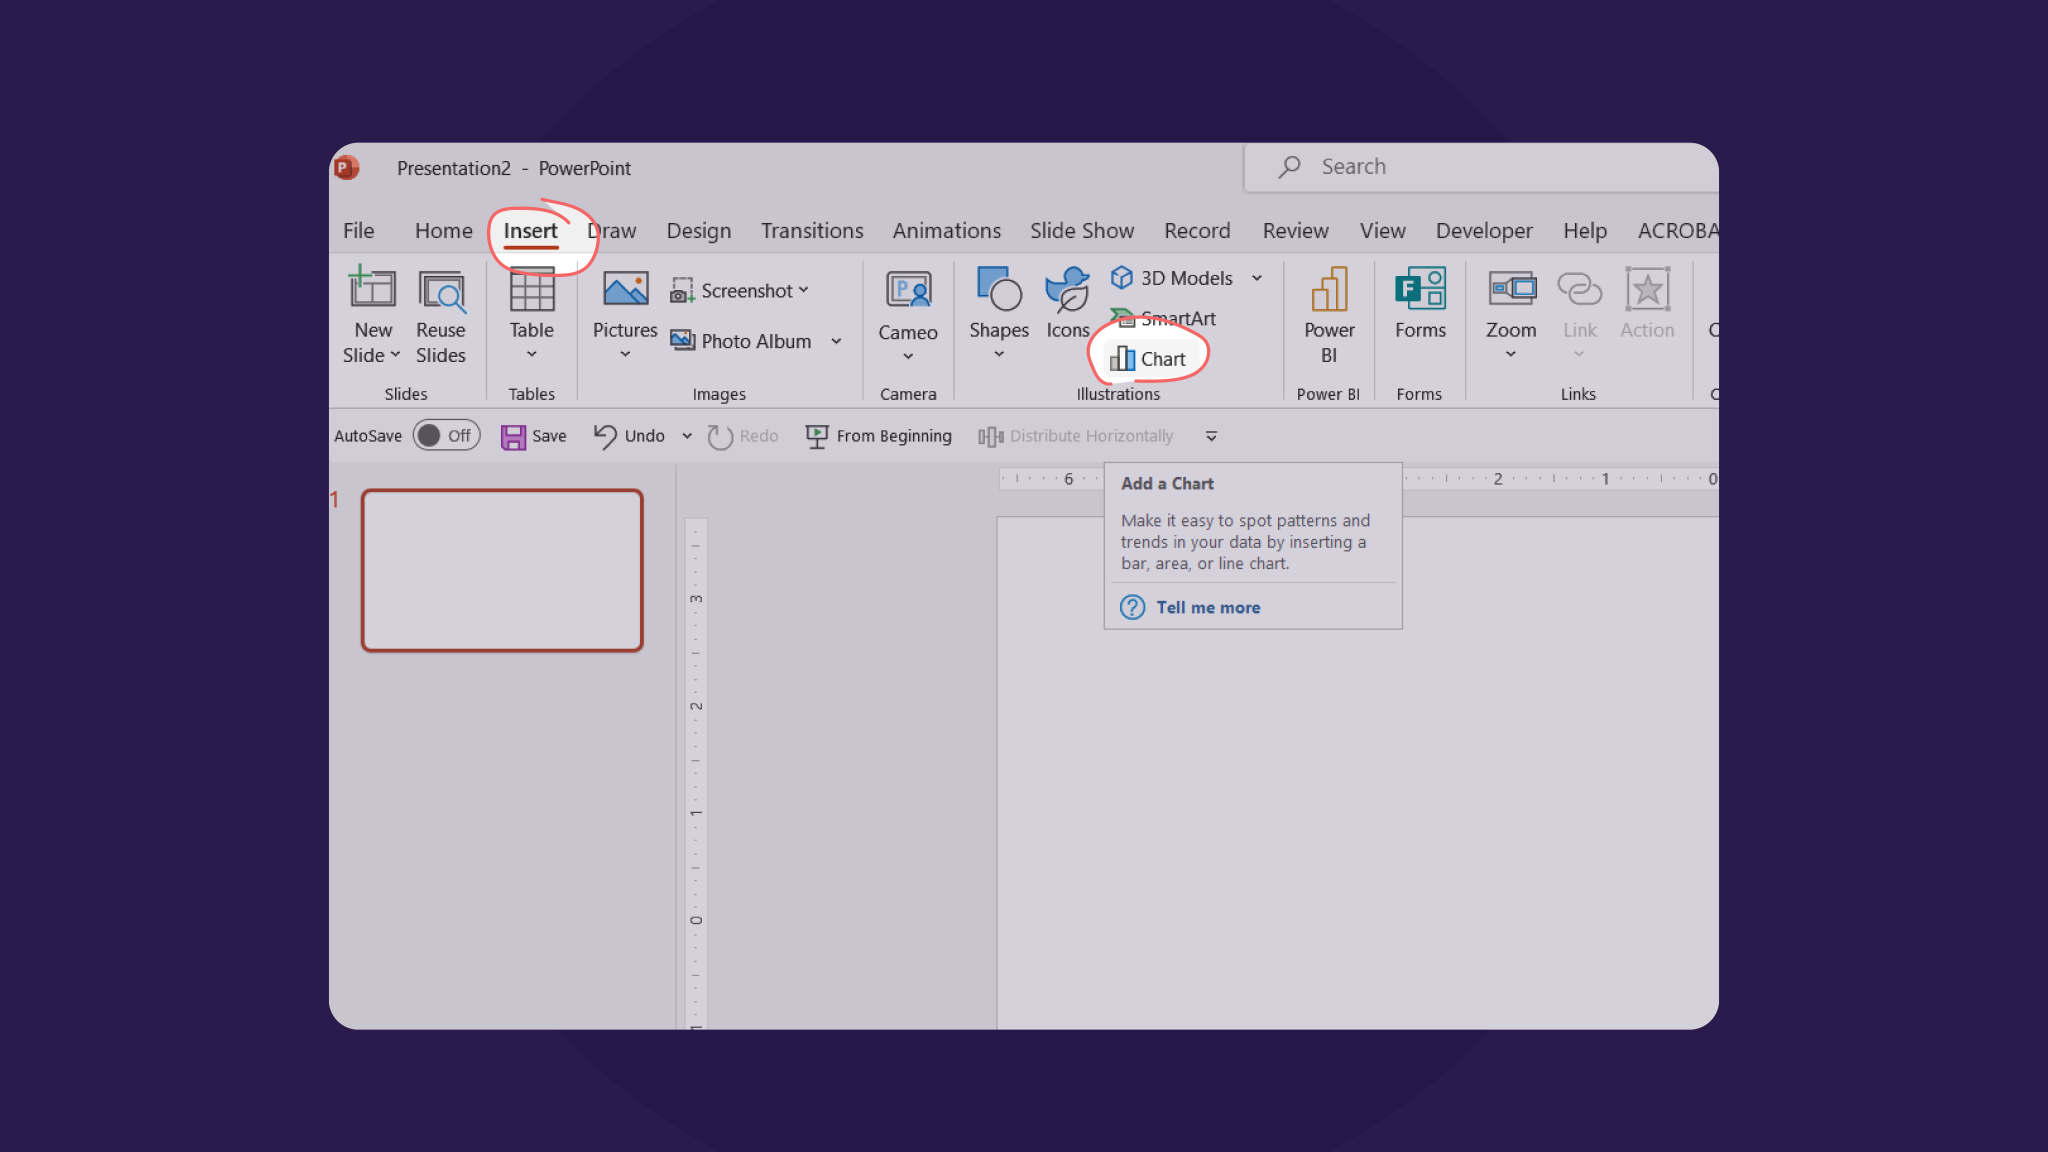Open the Developer ribbon tab
Viewport: 2048px width, 1152px height.
1484,230
